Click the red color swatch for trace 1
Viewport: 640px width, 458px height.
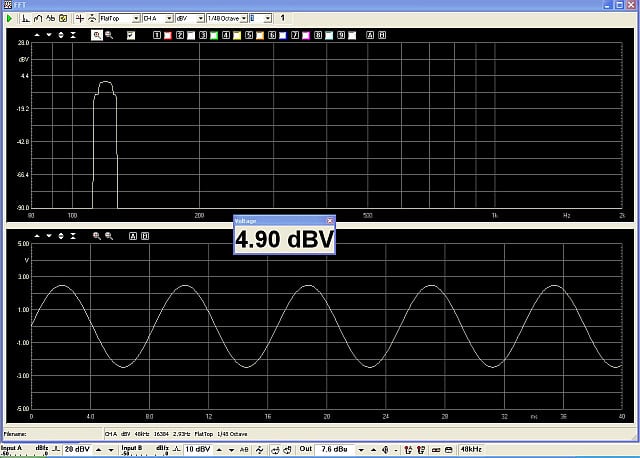coord(167,35)
